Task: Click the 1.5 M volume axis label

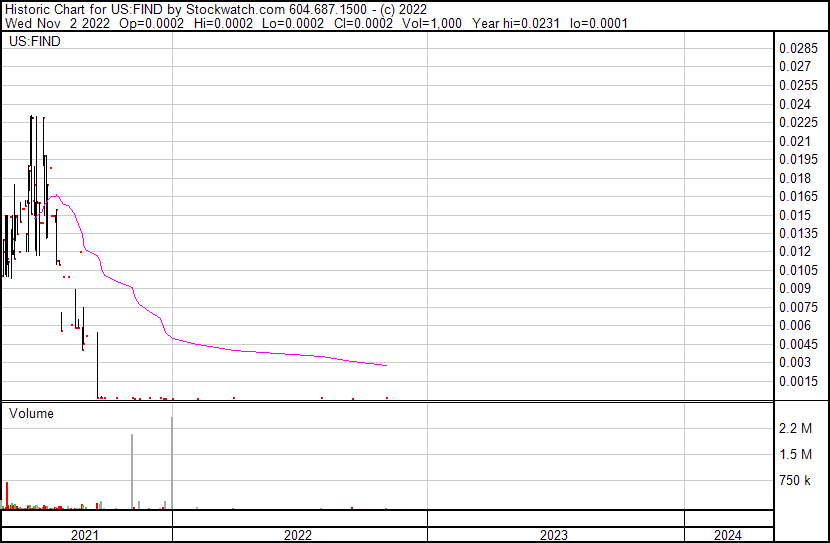Action: (x=795, y=455)
